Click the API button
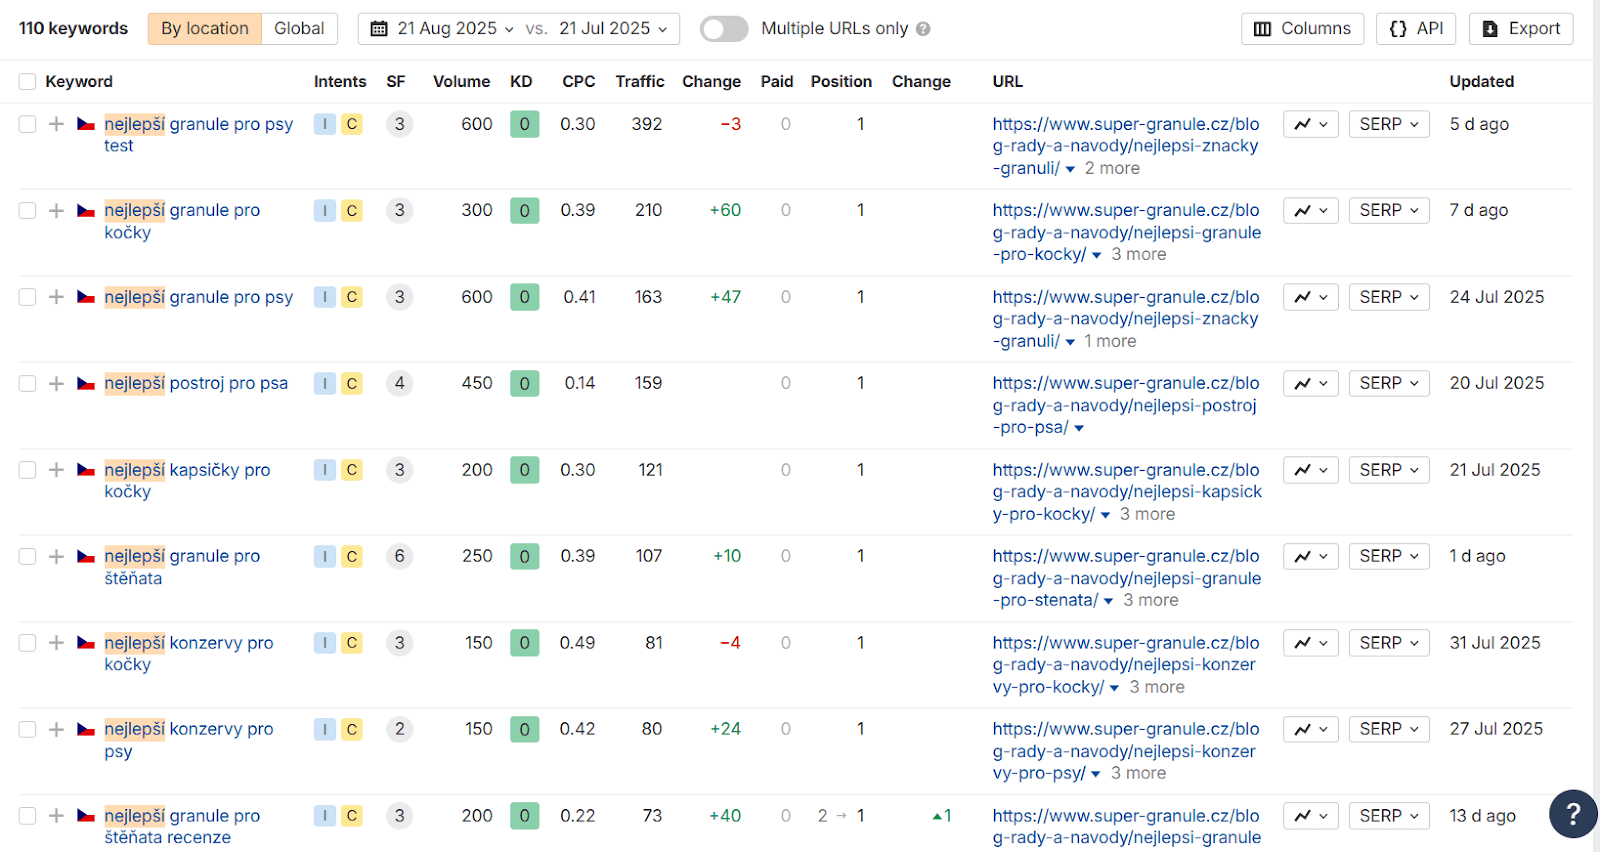 (1416, 29)
